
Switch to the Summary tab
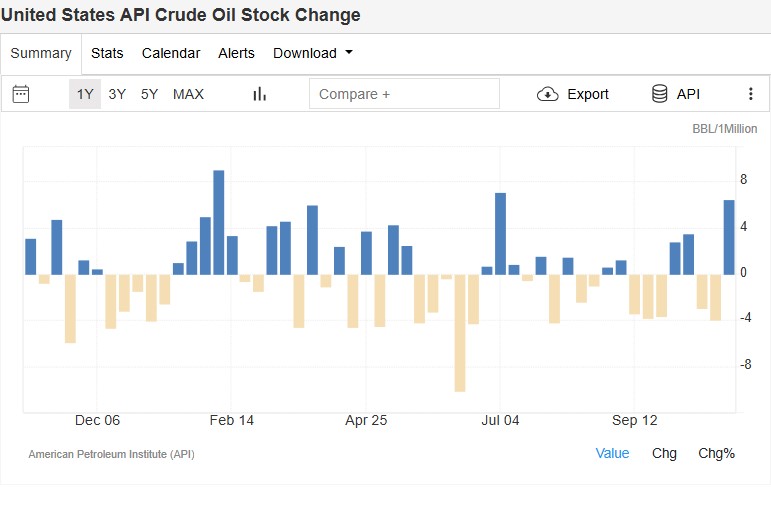coord(41,53)
